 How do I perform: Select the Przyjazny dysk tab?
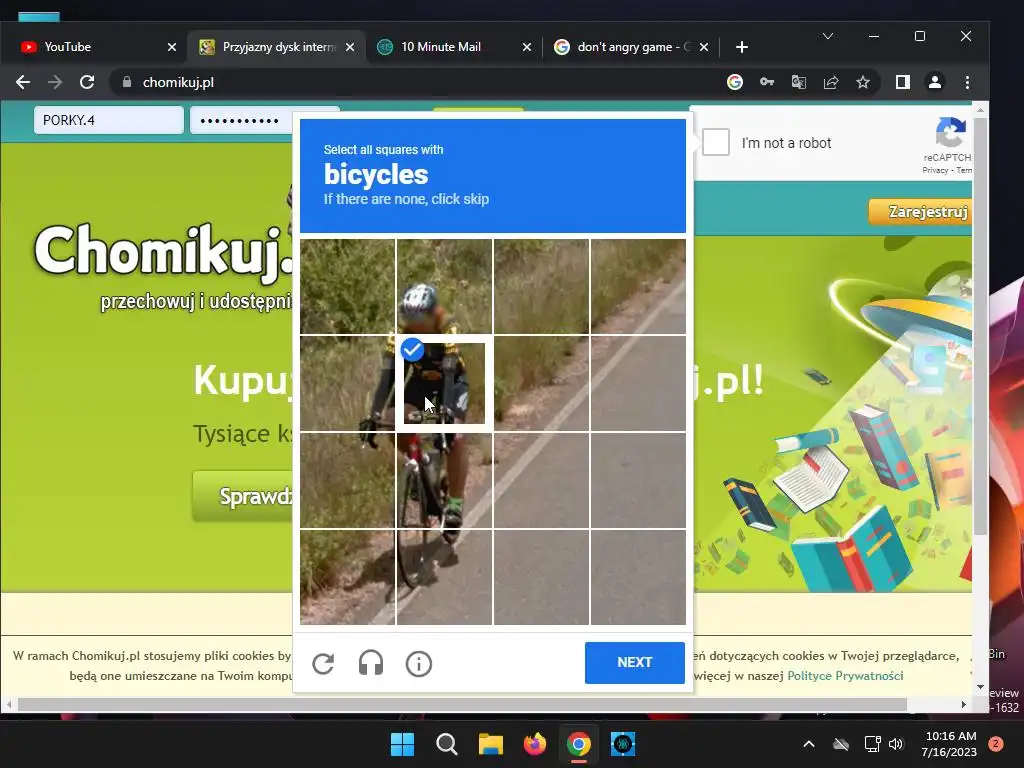[x=274, y=47]
